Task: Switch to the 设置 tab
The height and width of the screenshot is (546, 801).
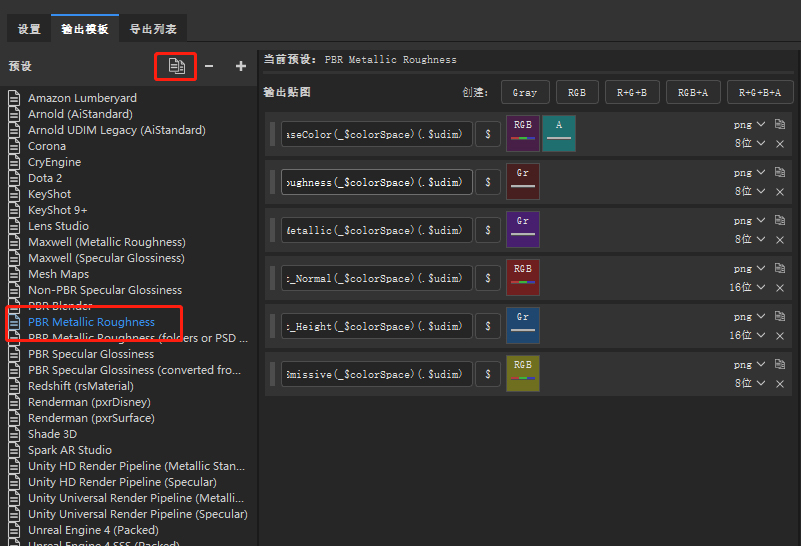Action: 29,29
